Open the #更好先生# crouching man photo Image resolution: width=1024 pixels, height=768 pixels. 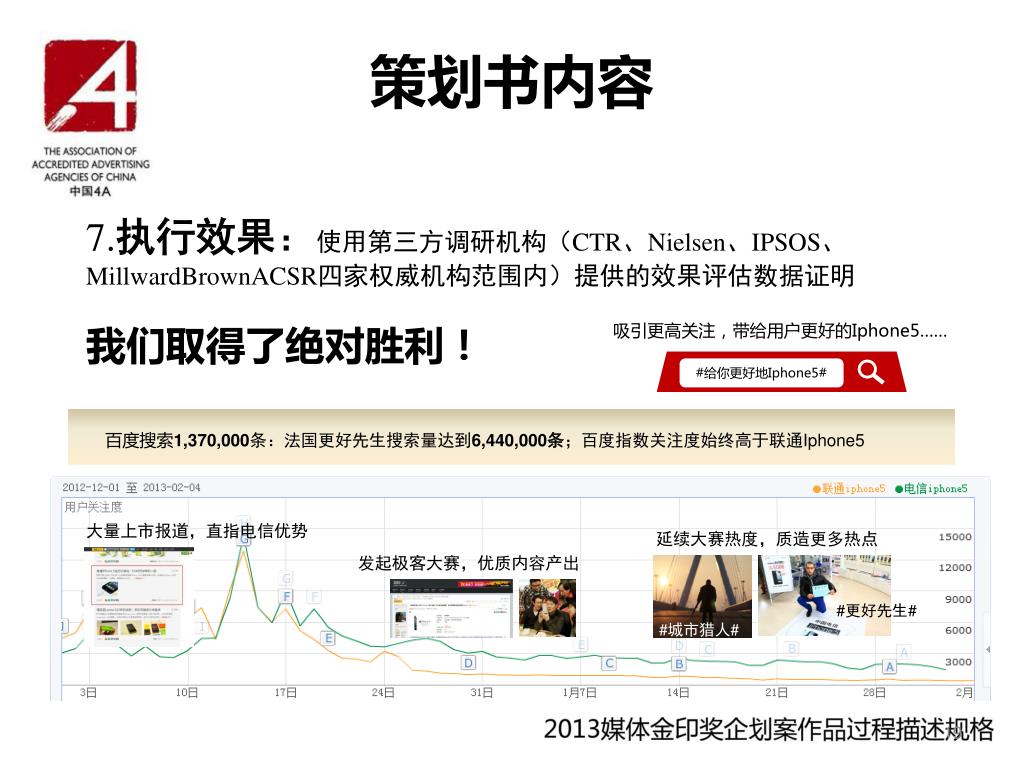(x=824, y=595)
